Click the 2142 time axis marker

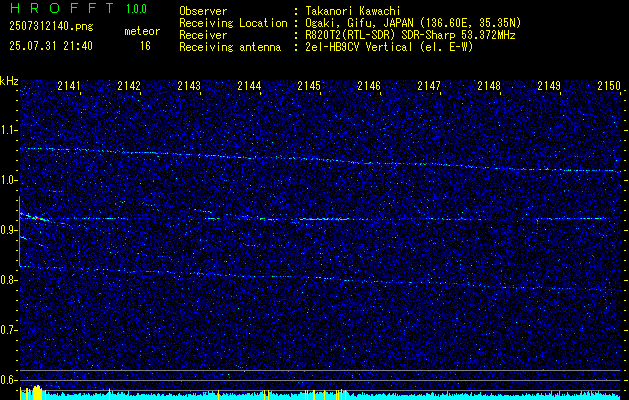tap(129, 86)
